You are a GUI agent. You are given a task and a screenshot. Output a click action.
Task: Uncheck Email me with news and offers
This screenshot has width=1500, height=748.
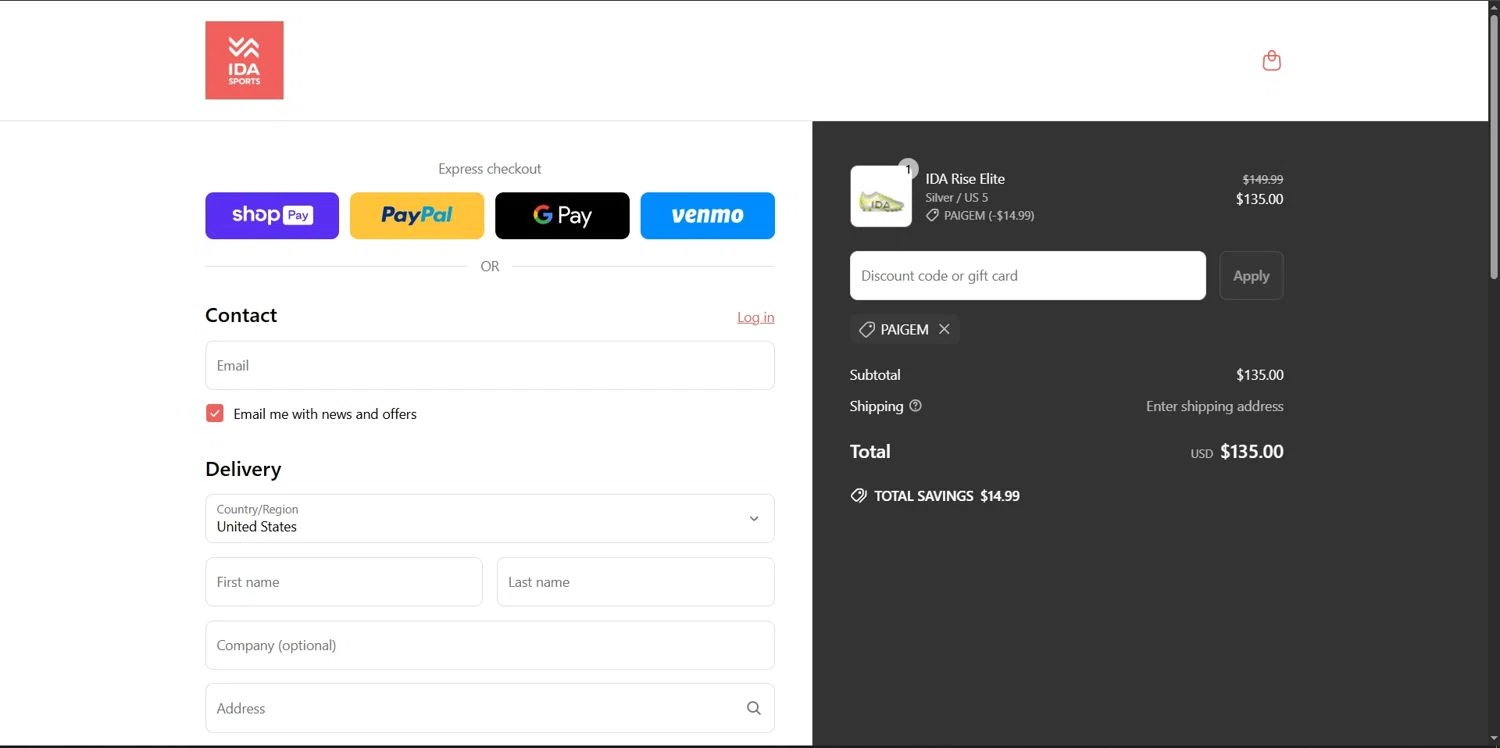click(215, 413)
